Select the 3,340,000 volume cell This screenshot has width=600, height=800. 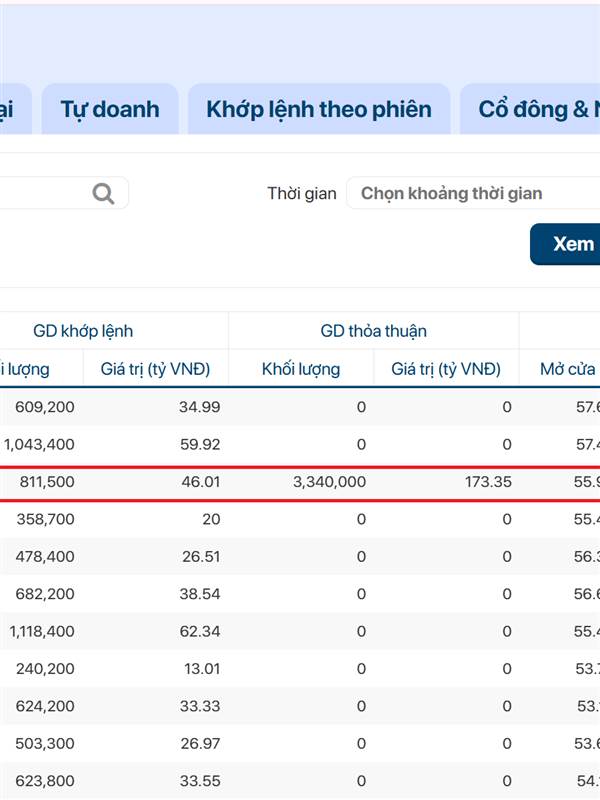tap(329, 482)
